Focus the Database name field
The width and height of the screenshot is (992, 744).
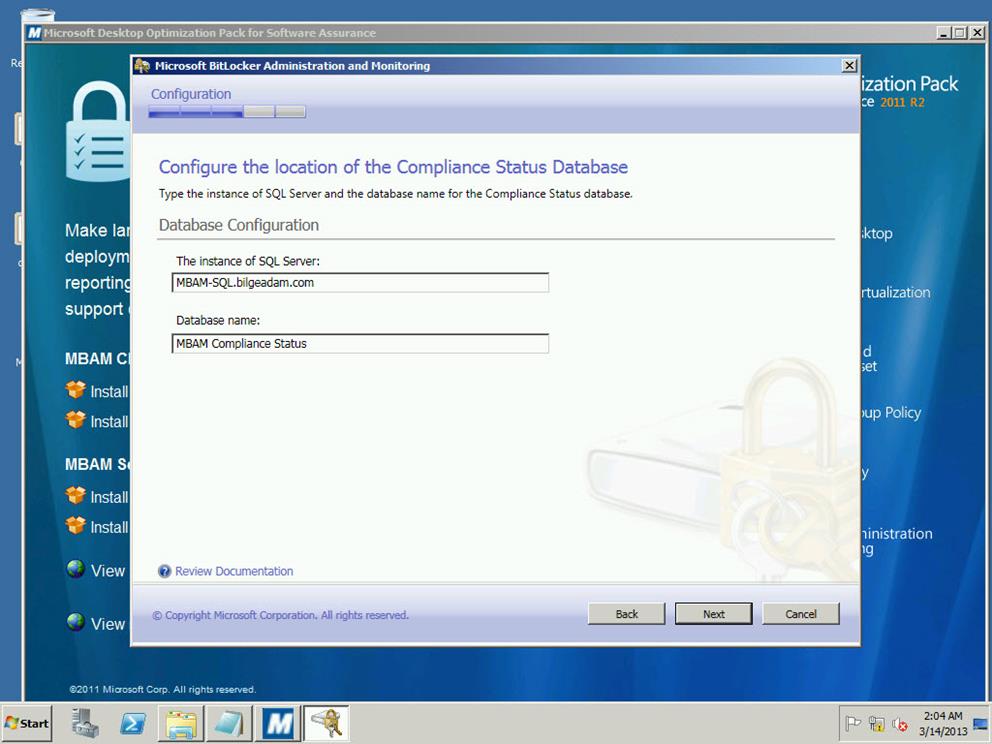point(360,344)
